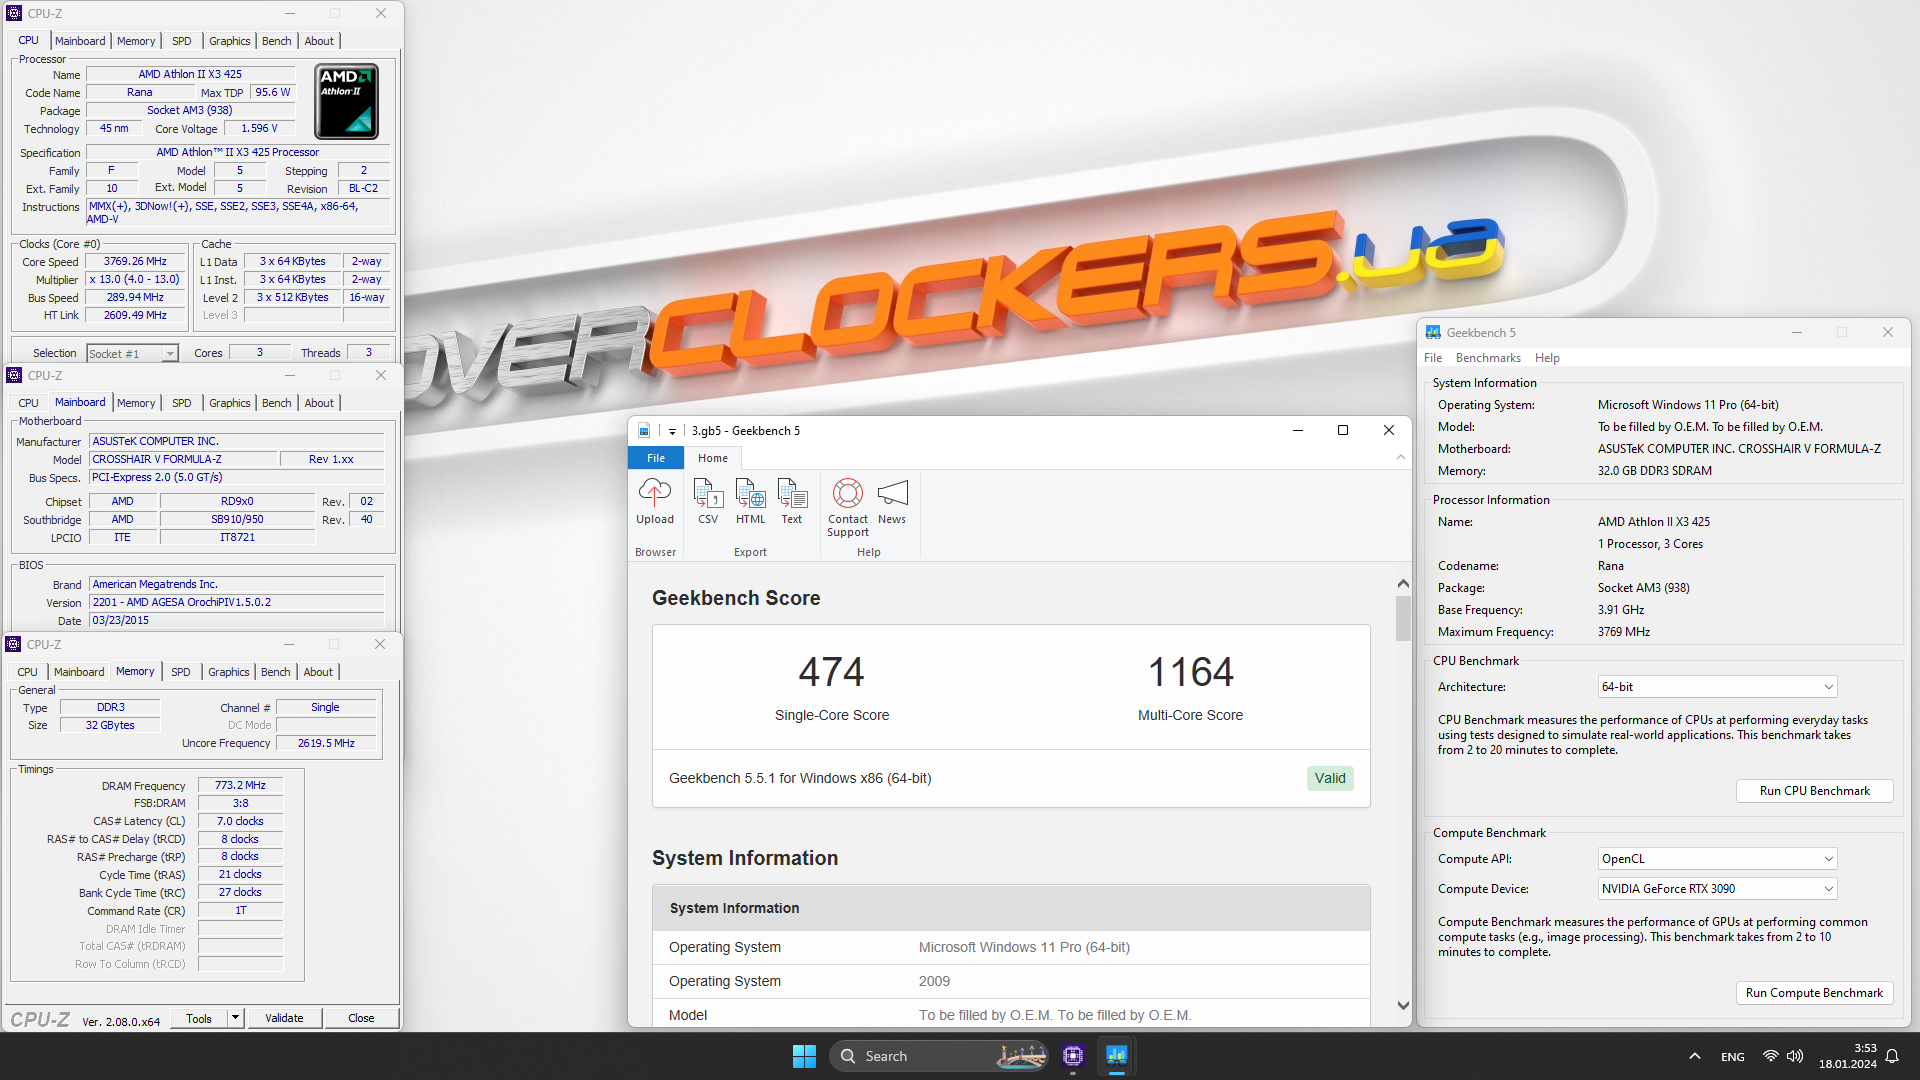The height and width of the screenshot is (1080, 1920).
Task: Click the scroll up arrow in results window
Action: 1402,583
